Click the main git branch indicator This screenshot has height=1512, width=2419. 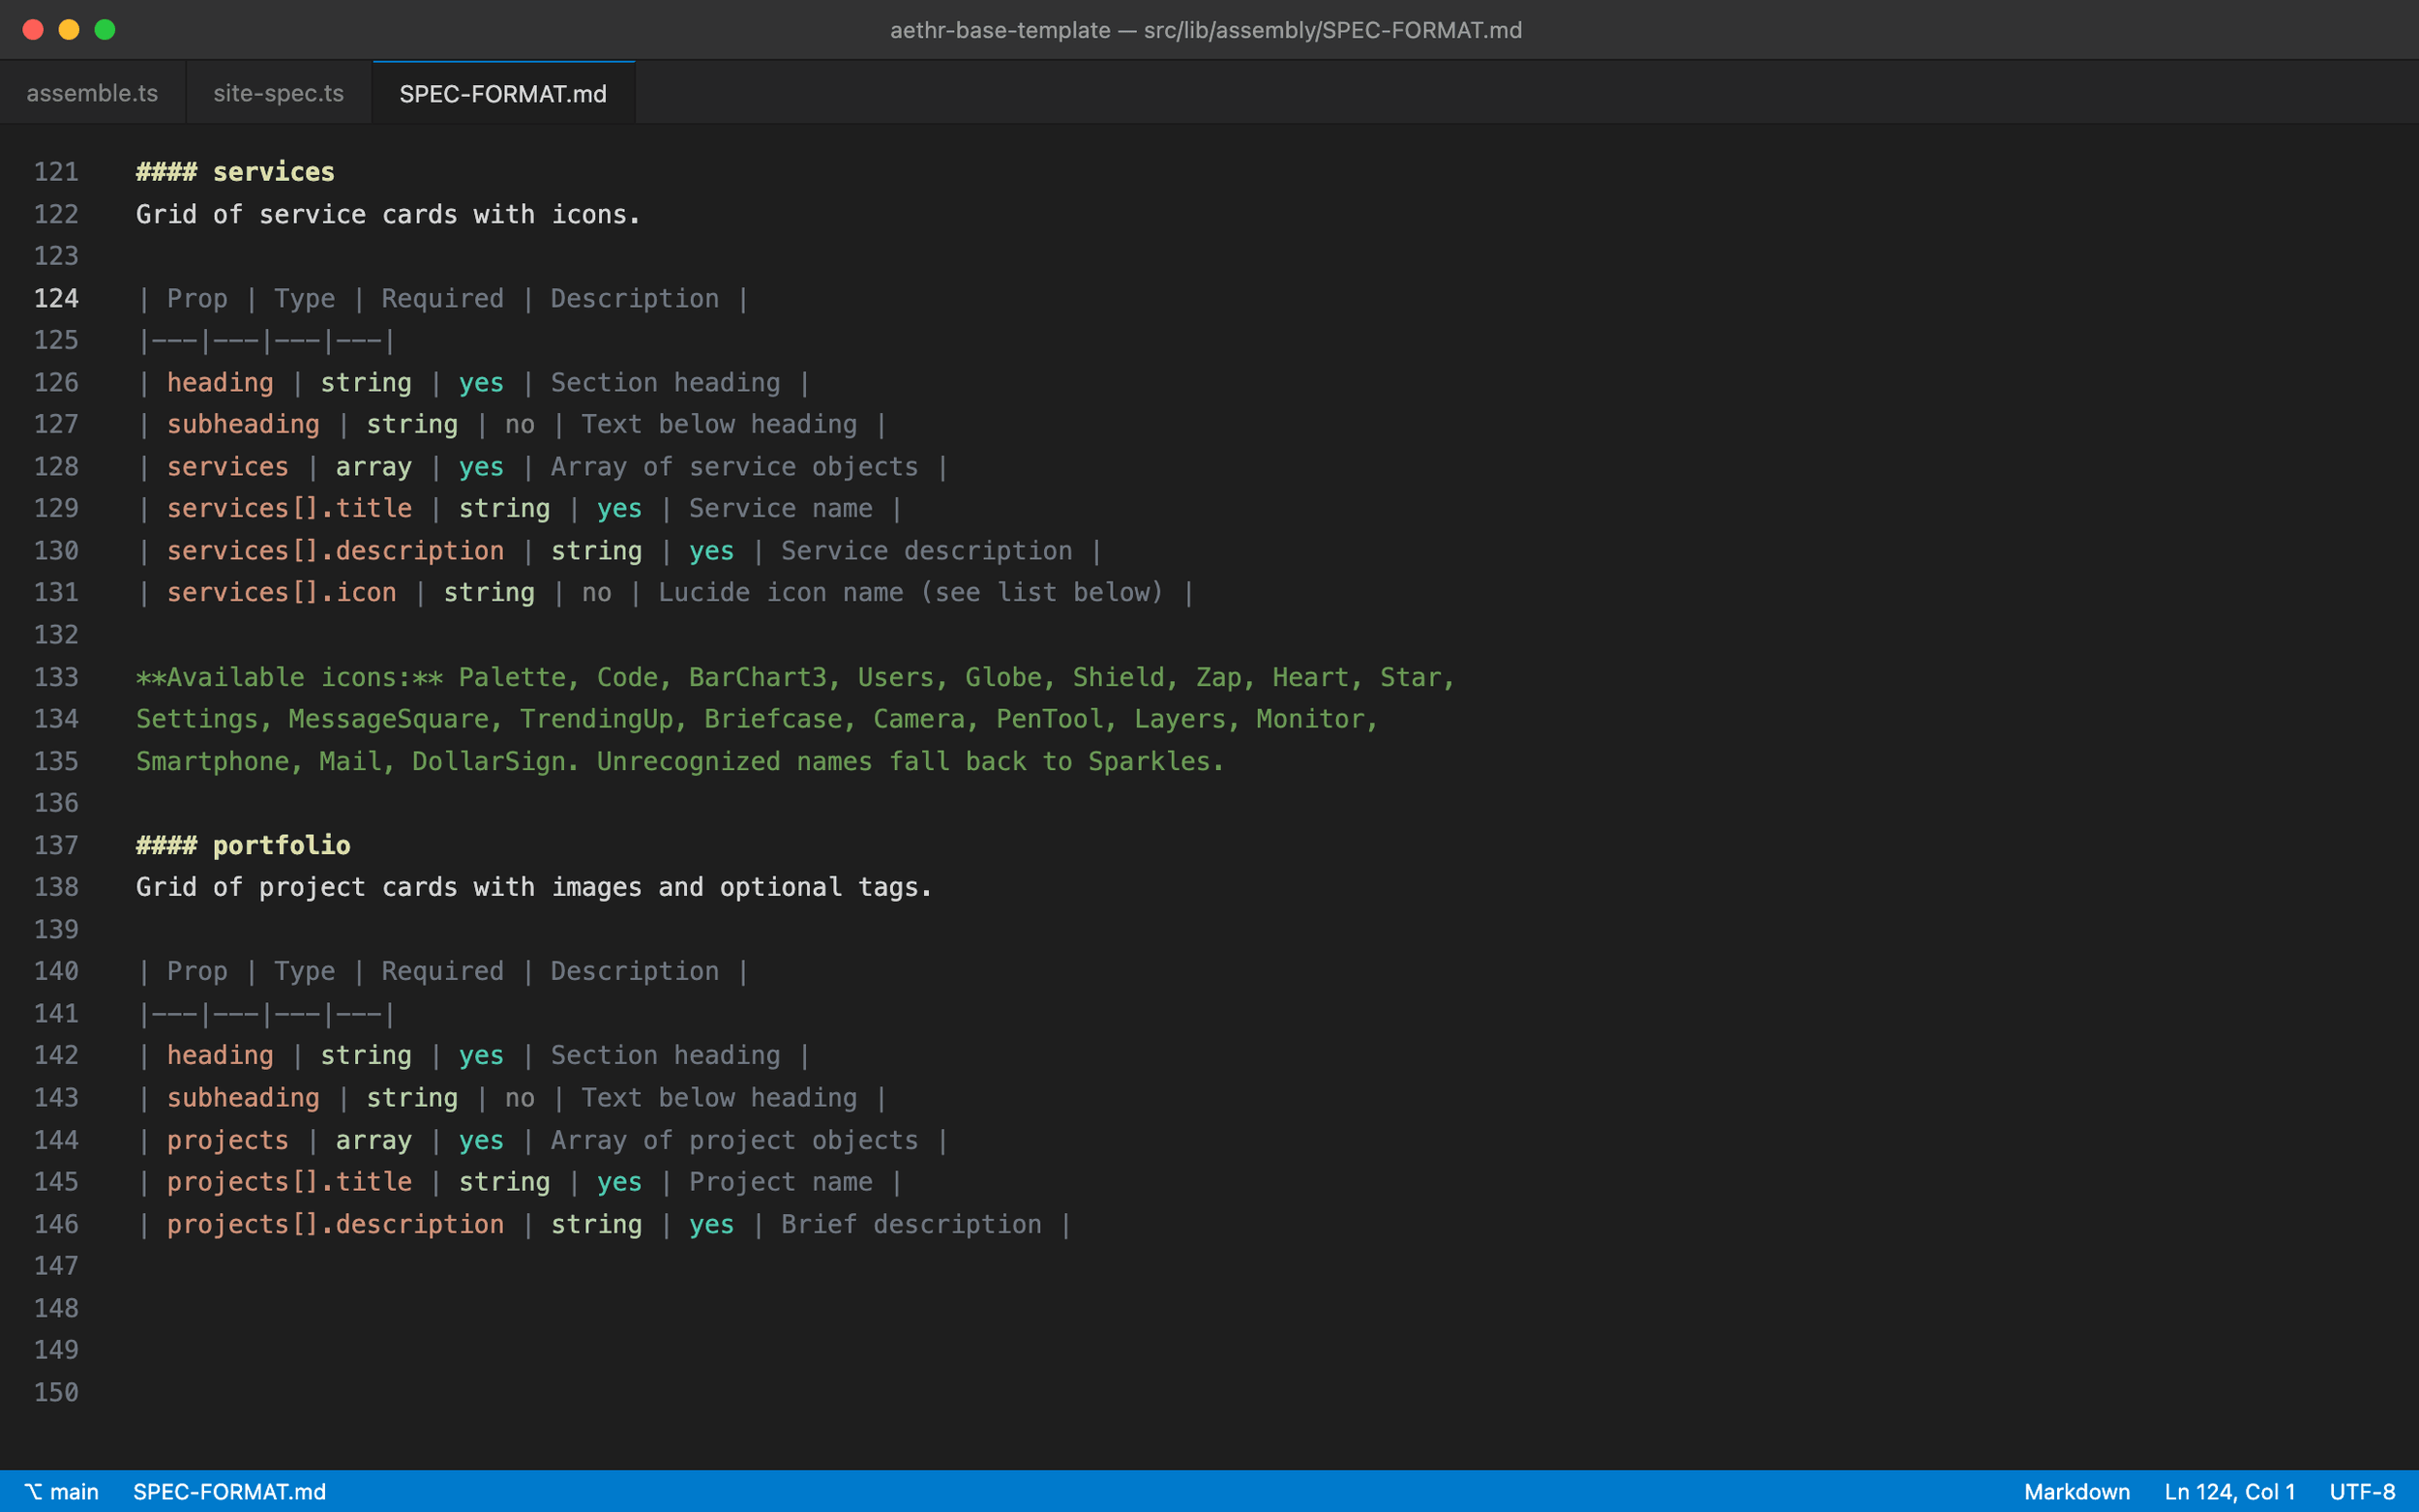(x=62, y=1491)
